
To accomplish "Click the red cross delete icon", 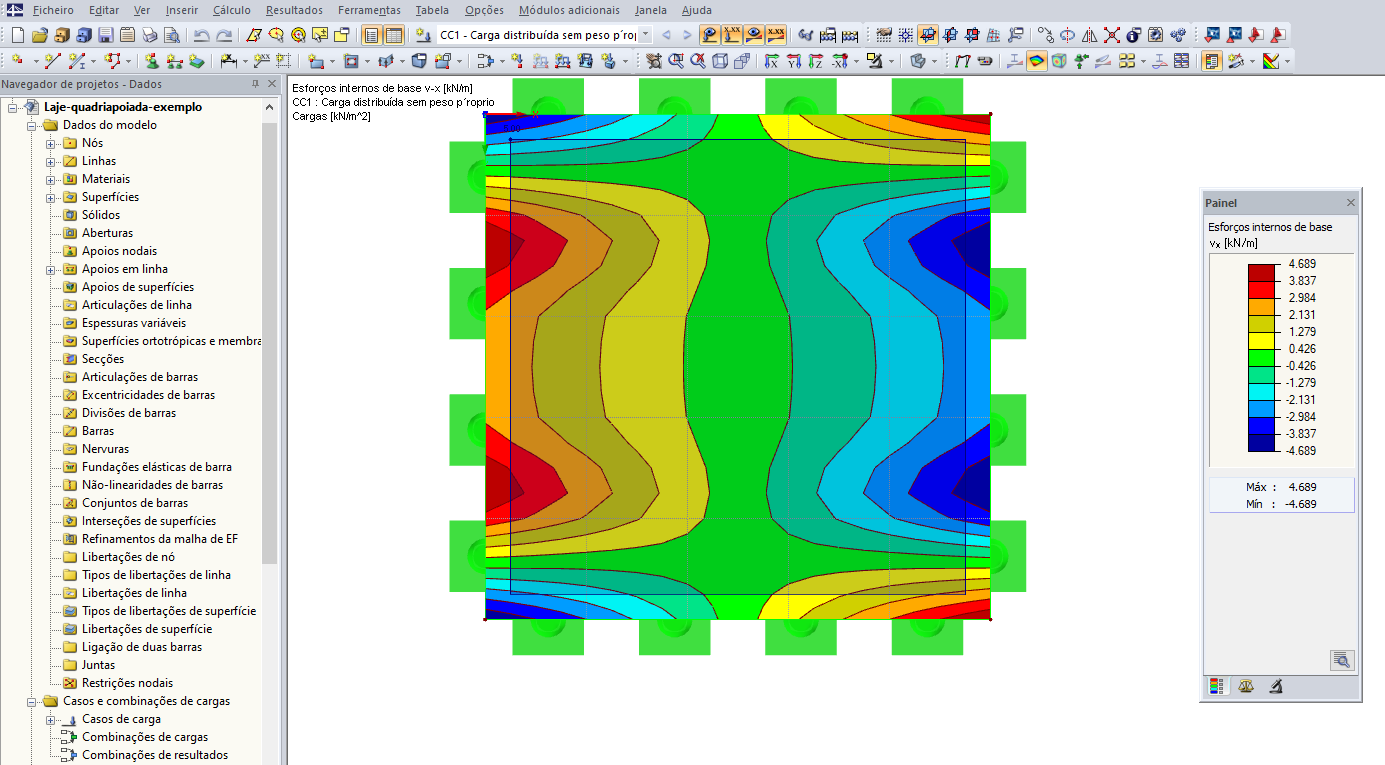I will coord(1111,35).
